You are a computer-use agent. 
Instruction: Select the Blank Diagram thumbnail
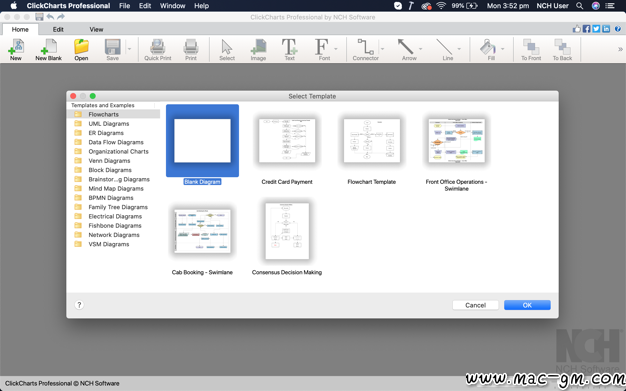click(x=202, y=141)
